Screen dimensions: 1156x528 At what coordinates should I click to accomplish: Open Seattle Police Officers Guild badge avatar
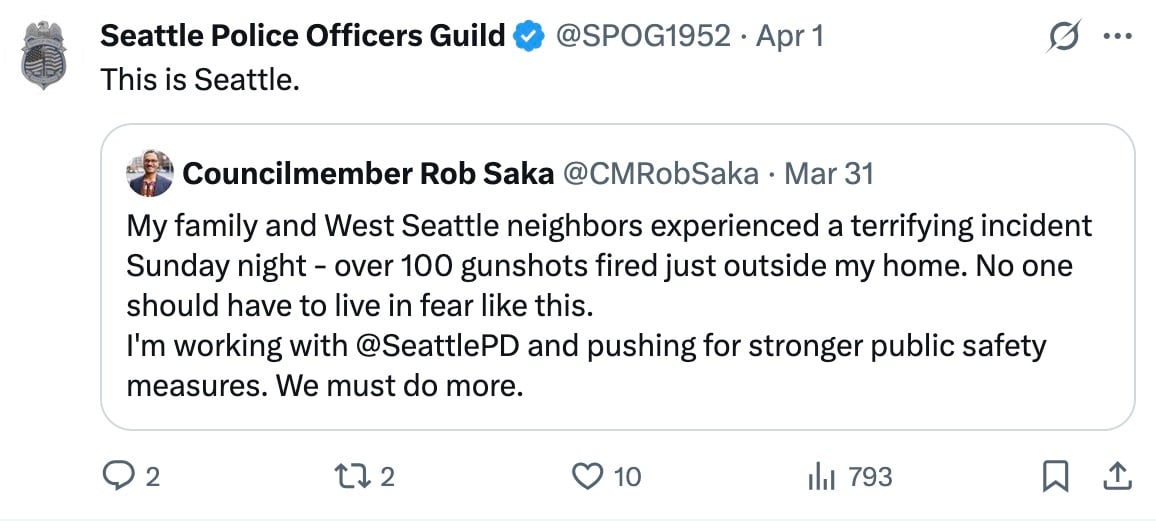coord(44,55)
